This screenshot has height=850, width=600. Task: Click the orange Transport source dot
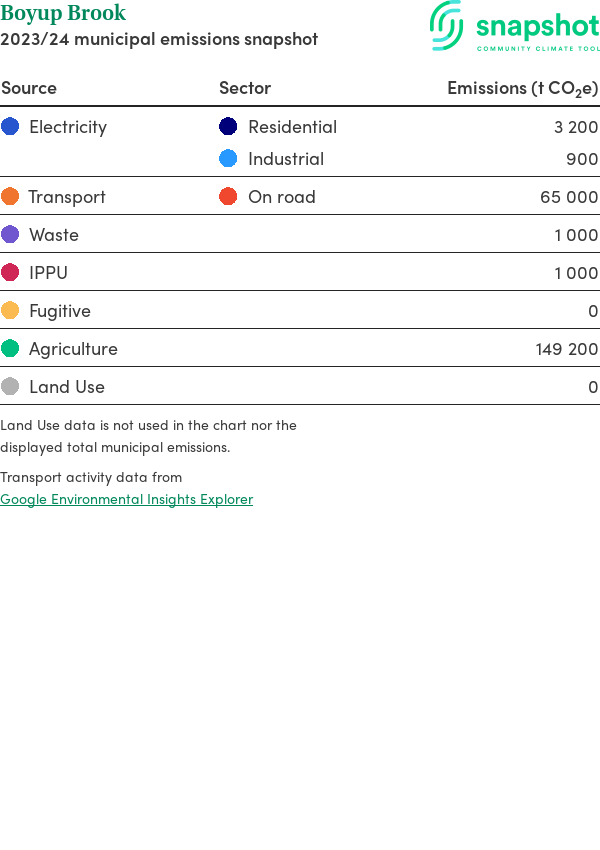(10, 197)
